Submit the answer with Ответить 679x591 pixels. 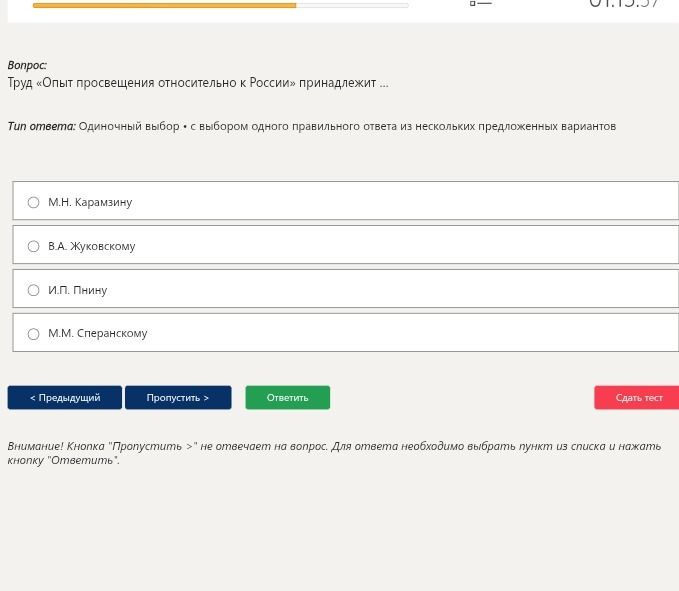(x=288, y=397)
